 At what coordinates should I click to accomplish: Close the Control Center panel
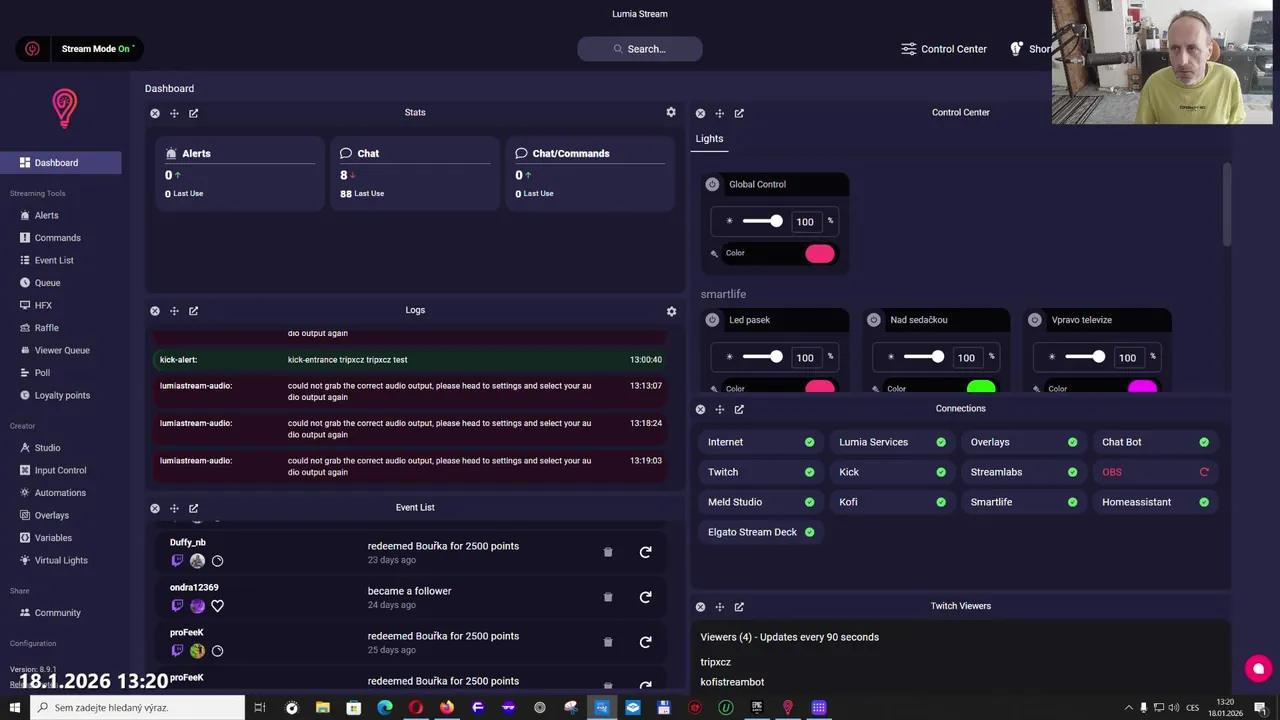coord(700,113)
